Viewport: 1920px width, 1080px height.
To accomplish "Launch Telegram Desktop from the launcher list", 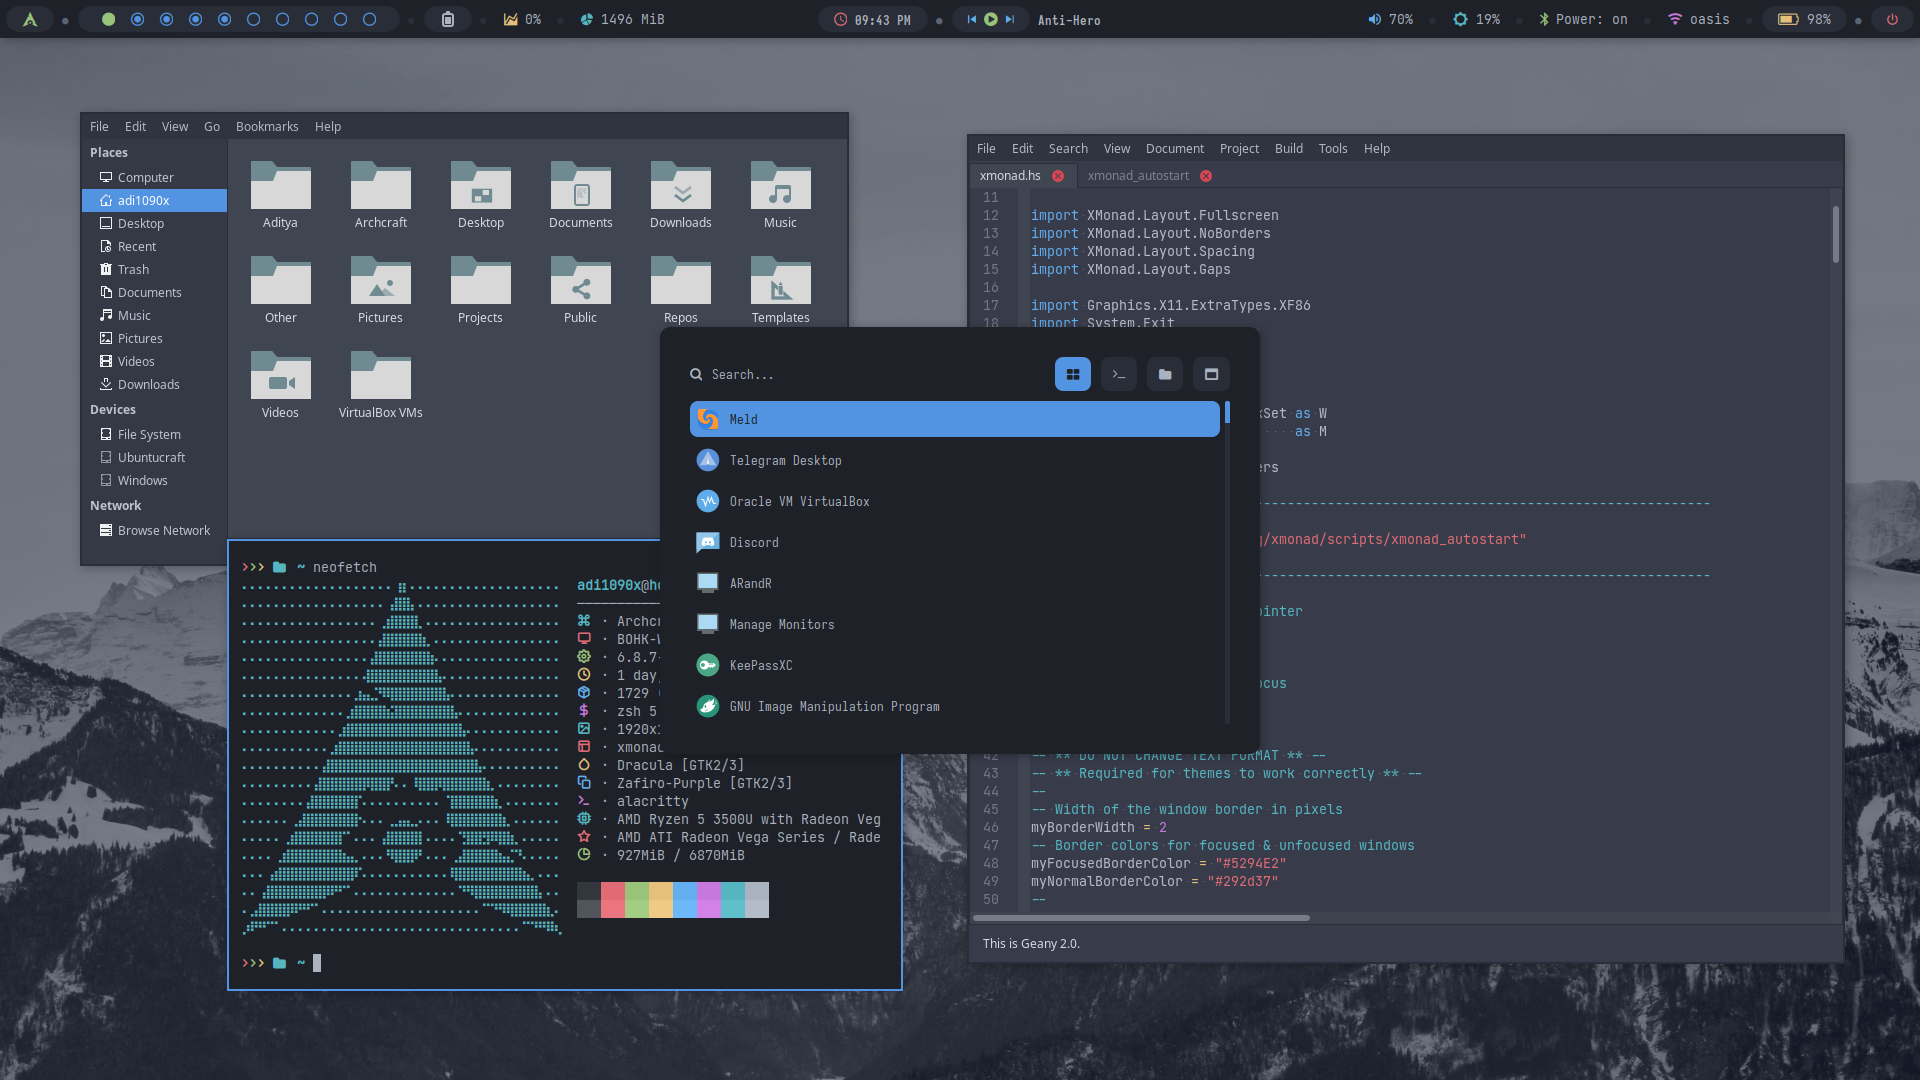I will point(785,460).
